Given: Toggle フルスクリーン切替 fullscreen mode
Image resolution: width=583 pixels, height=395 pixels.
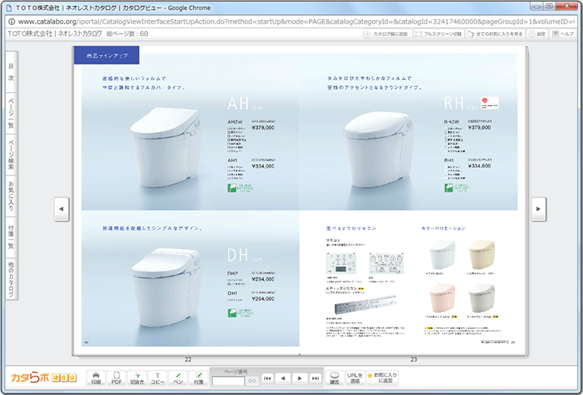Looking at the screenshot, I should coord(439,34).
